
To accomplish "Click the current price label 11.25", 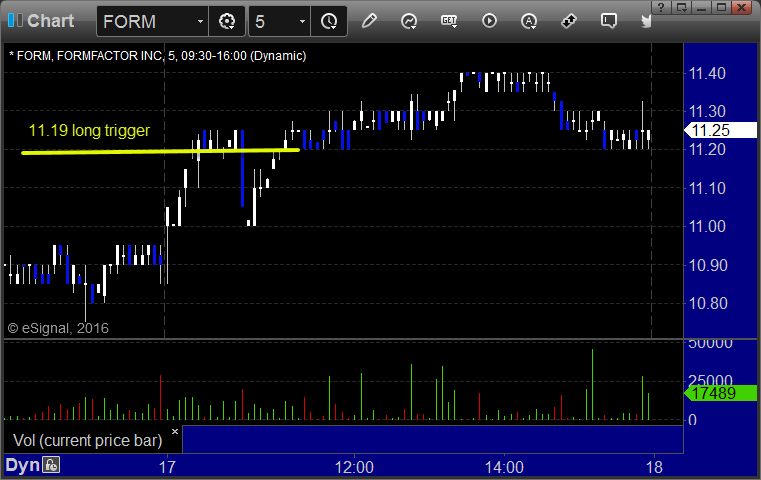I will click(x=720, y=130).
